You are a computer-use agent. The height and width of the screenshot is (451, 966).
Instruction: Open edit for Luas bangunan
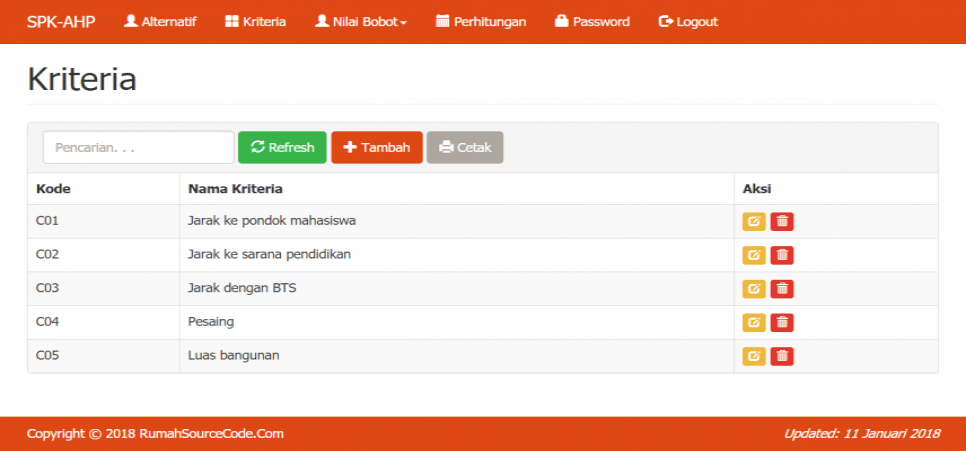point(753,356)
